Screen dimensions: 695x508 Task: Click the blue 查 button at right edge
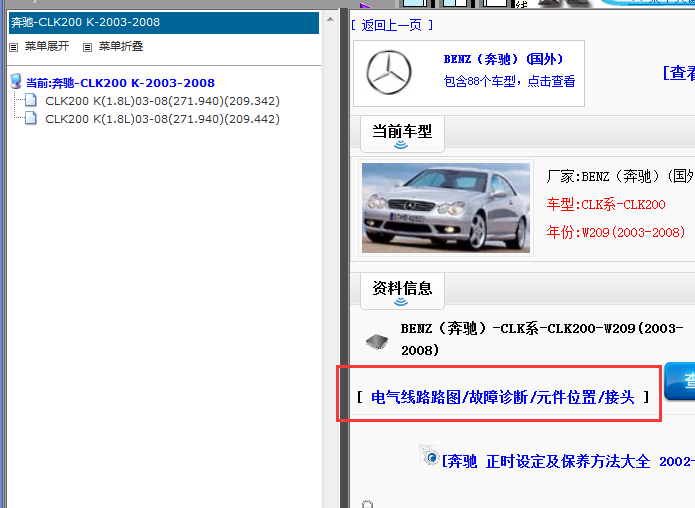[679, 381]
